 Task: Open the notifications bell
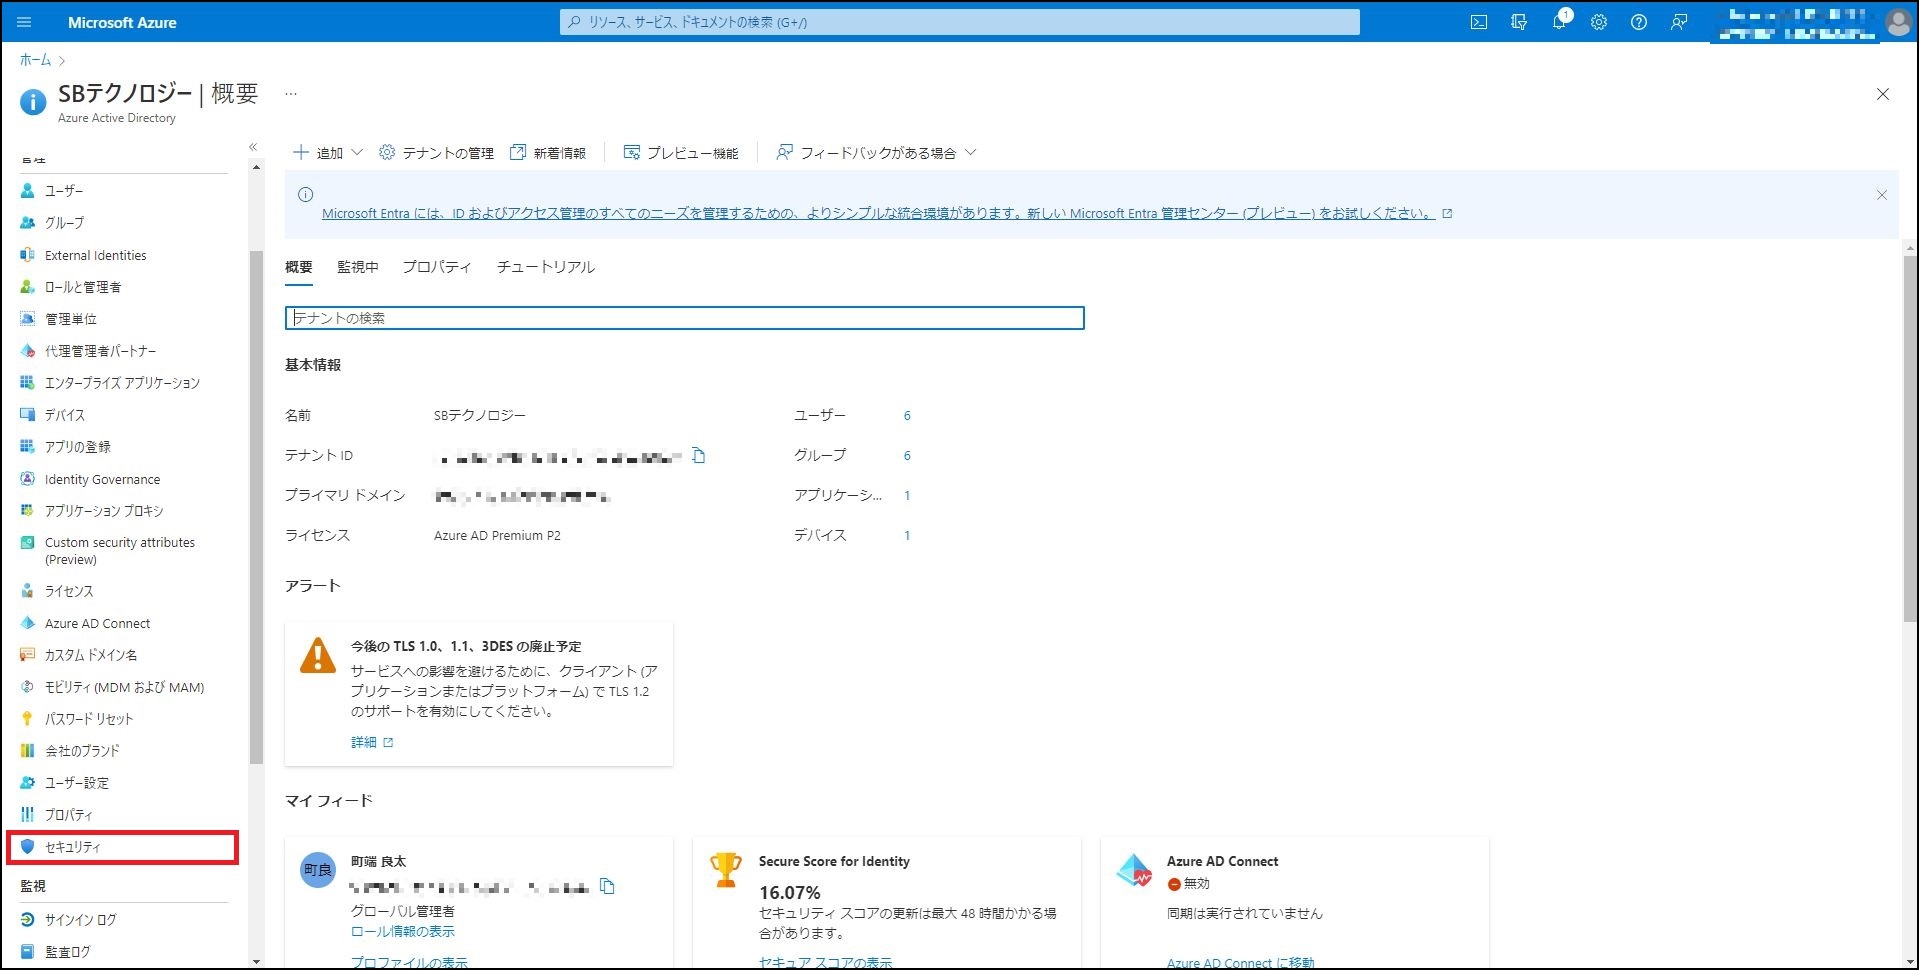point(1559,22)
